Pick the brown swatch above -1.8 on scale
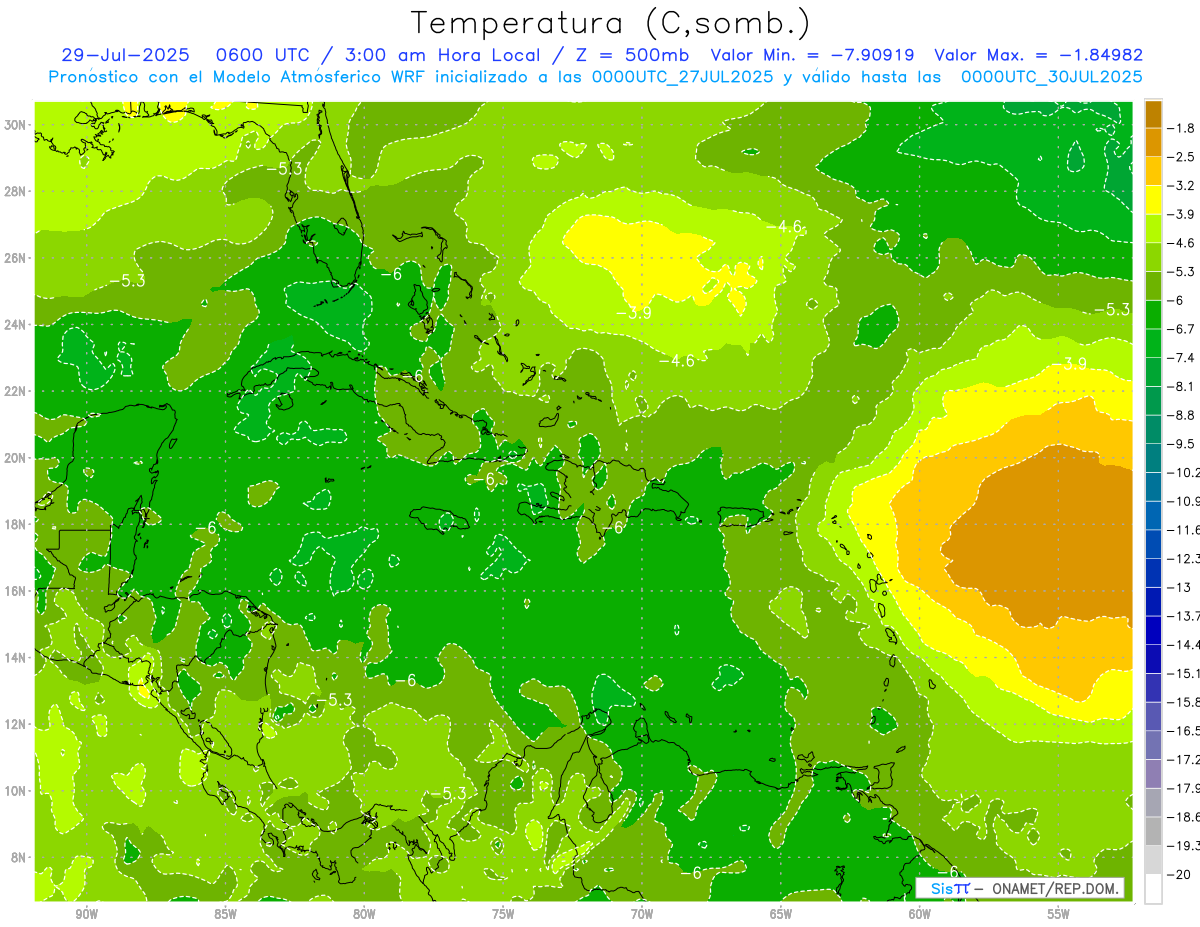Viewport: 1200px width, 927px height. 1153,114
